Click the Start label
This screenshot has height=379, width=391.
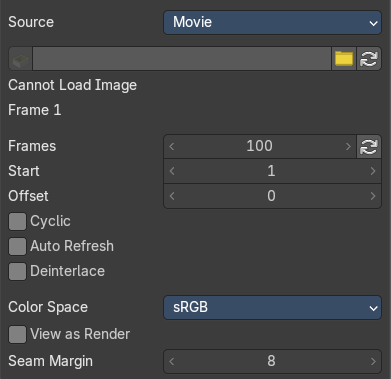[24, 171]
